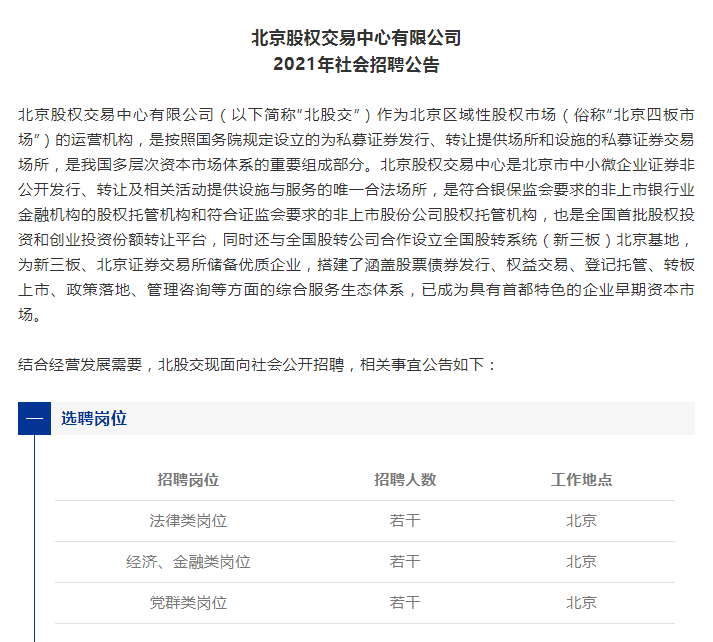Click the subtitle '2021年社会招聘公告'

(x=356, y=64)
